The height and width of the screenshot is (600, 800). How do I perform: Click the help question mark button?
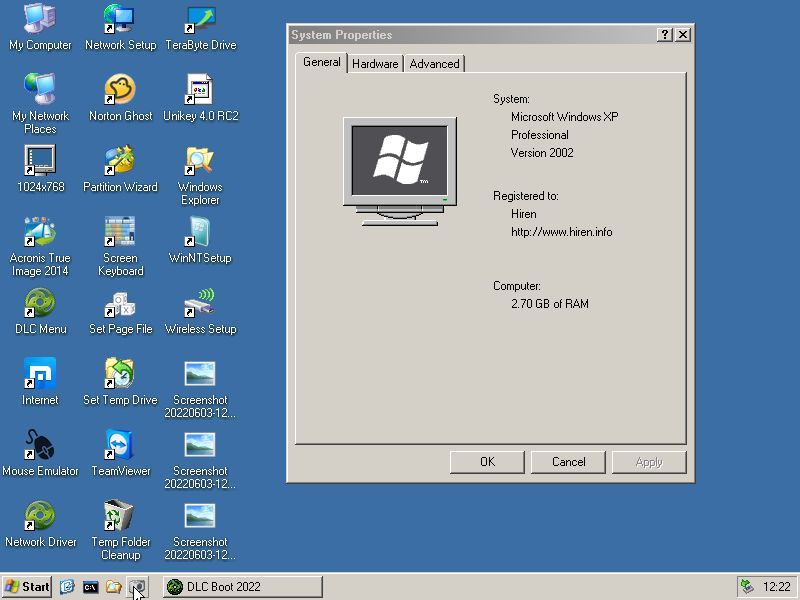point(664,35)
